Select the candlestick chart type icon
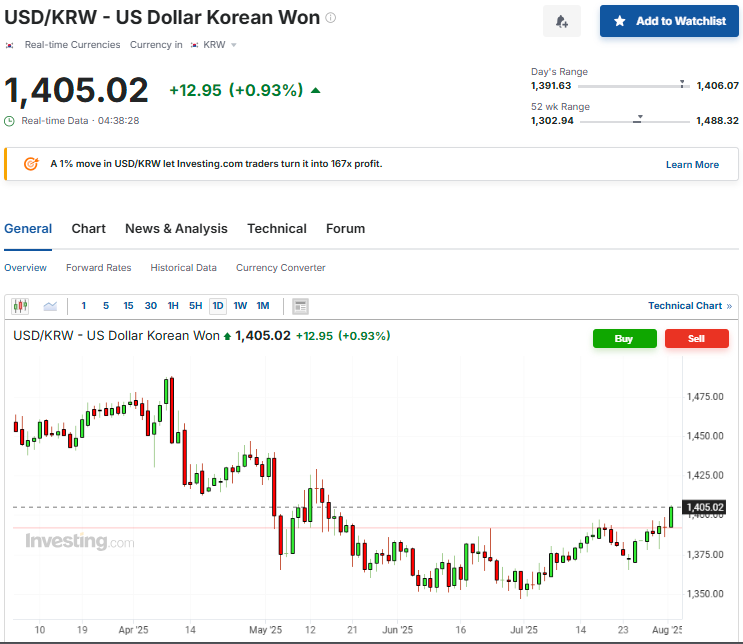 [20, 306]
